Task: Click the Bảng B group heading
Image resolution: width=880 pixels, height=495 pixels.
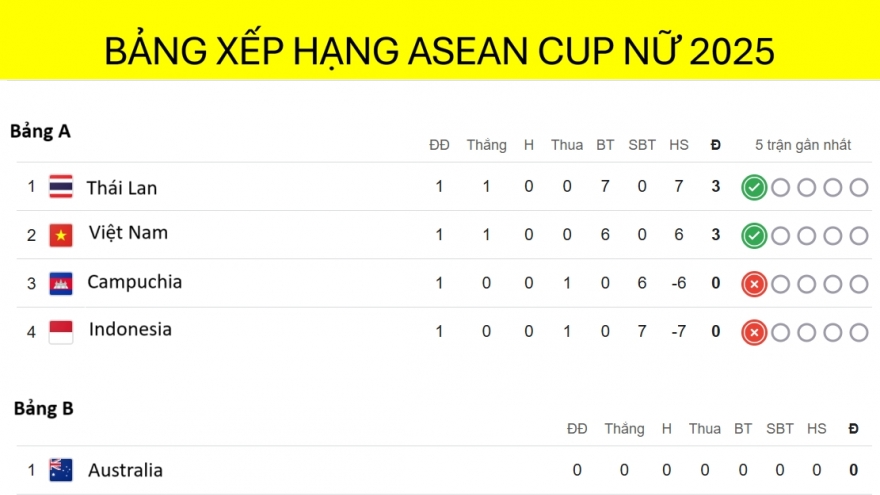Action: tap(43, 408)
